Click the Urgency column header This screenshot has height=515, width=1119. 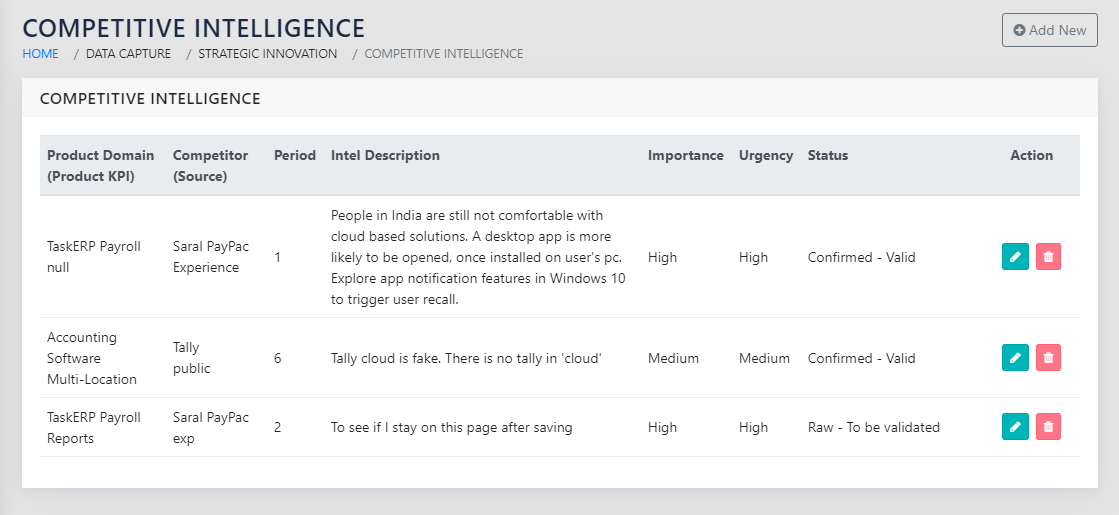click(x=765, y=155)
